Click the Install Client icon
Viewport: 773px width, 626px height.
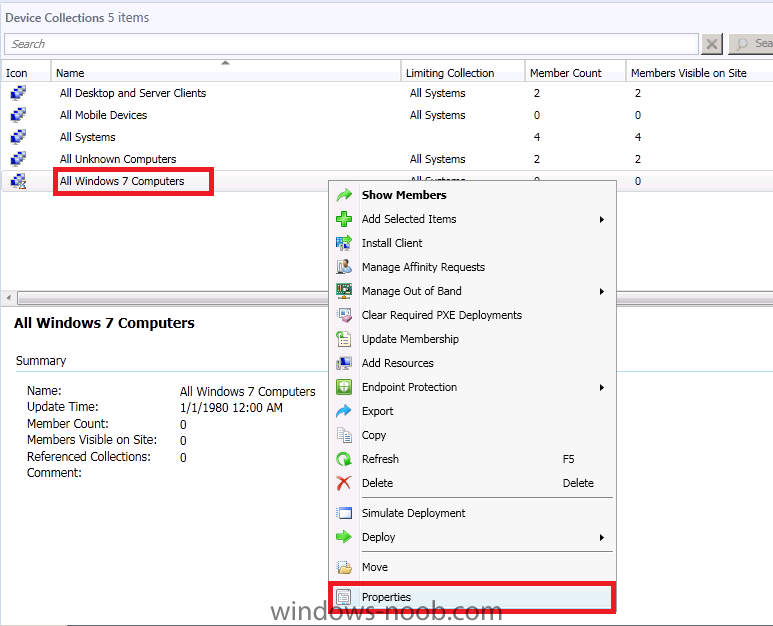pos(344,243)
